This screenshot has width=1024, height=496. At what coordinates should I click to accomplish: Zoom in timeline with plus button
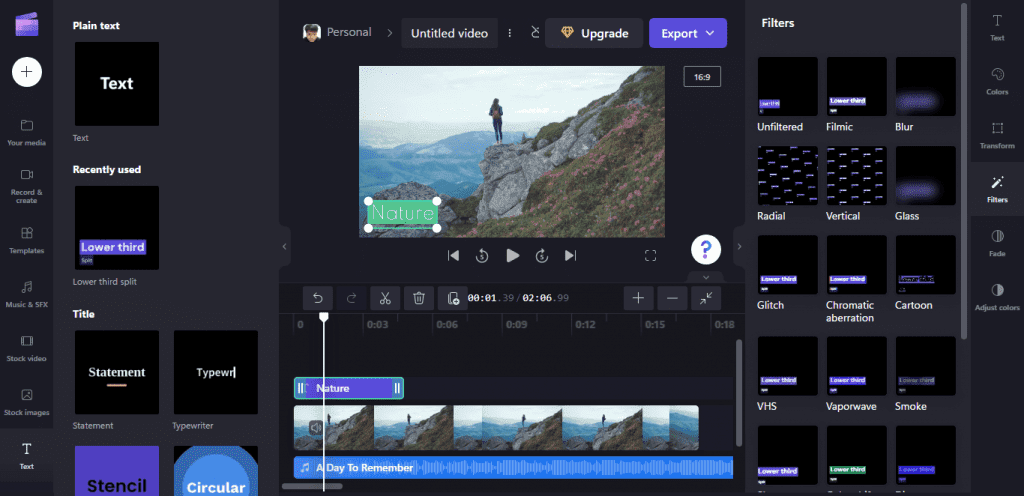pos(639,298)
